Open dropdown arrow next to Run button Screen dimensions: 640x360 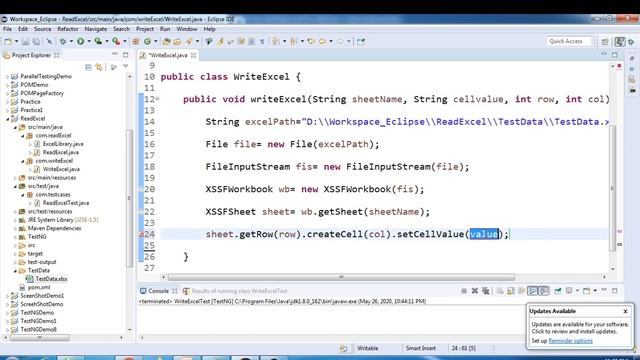pos(89,41)
